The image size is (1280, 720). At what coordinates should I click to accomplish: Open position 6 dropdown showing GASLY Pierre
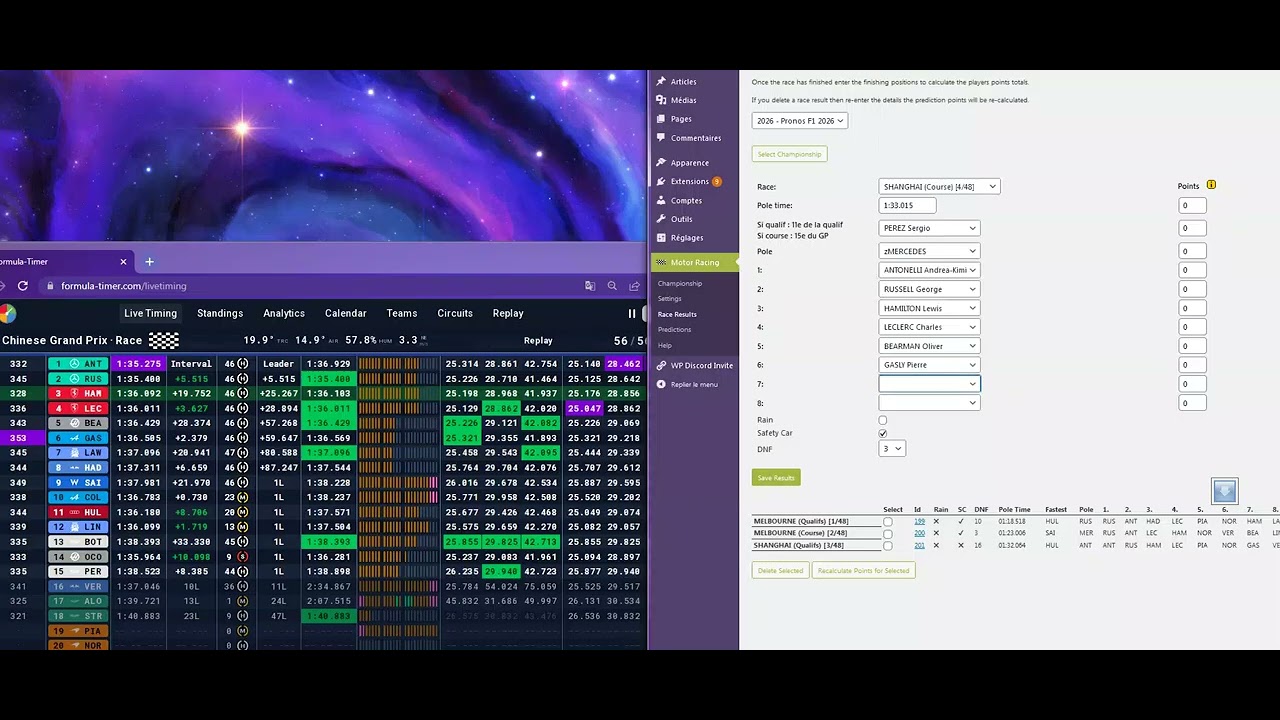929,365
